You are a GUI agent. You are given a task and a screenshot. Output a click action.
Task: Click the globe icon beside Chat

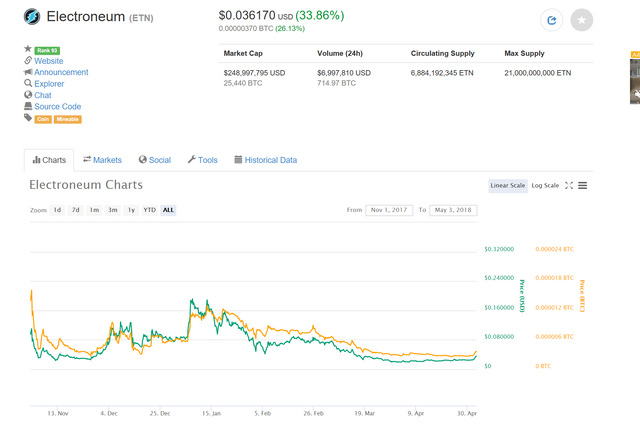point(28,95)
